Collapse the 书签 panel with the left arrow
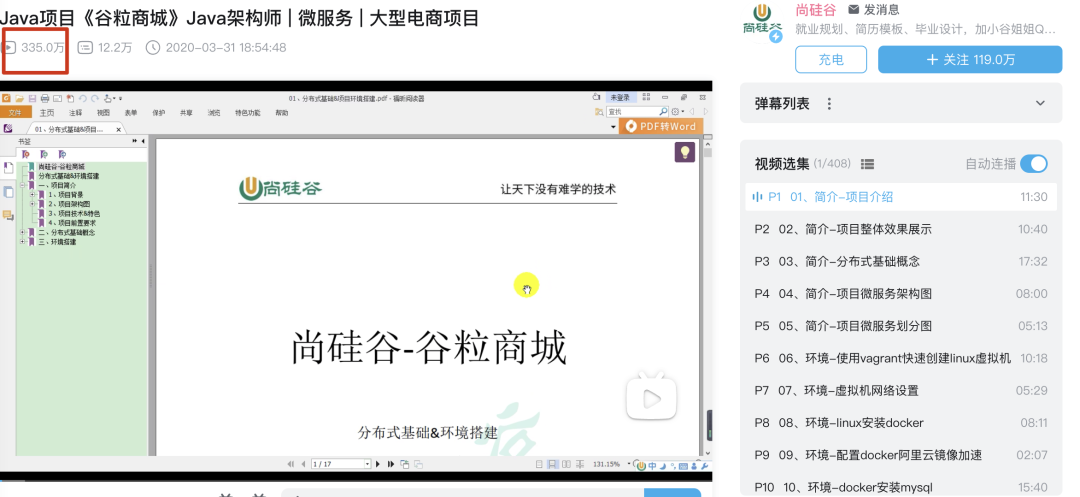The width and height of the screenshot is (1080, 497). 143,141
